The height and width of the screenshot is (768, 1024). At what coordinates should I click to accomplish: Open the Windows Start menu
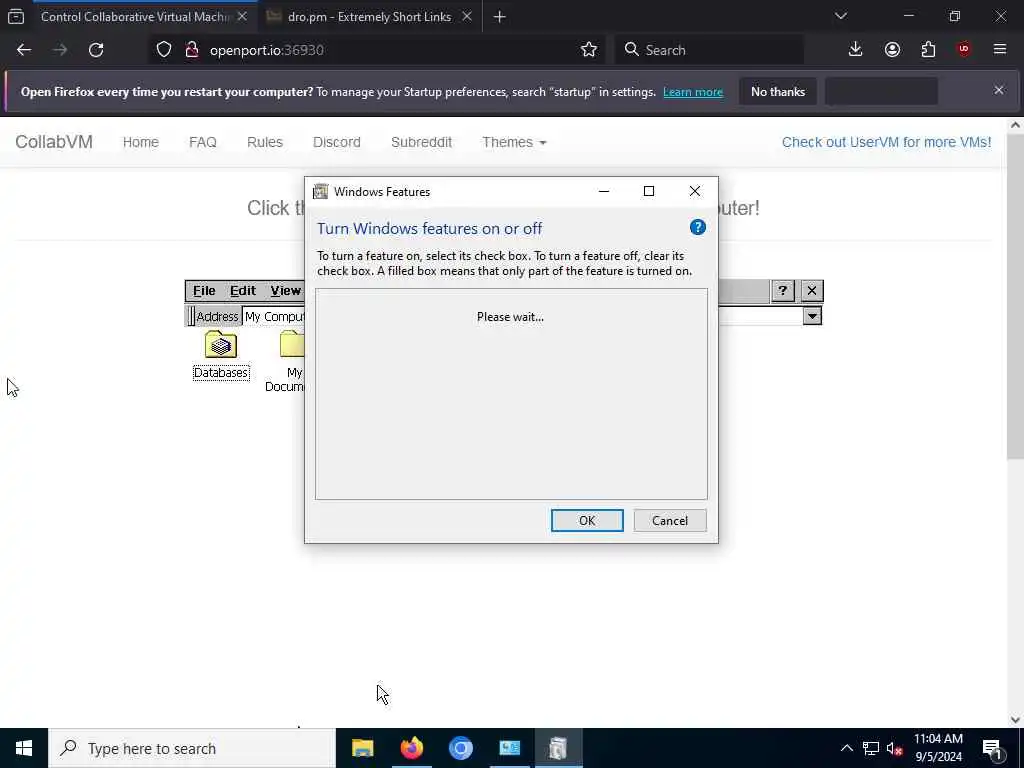(24, 748)
